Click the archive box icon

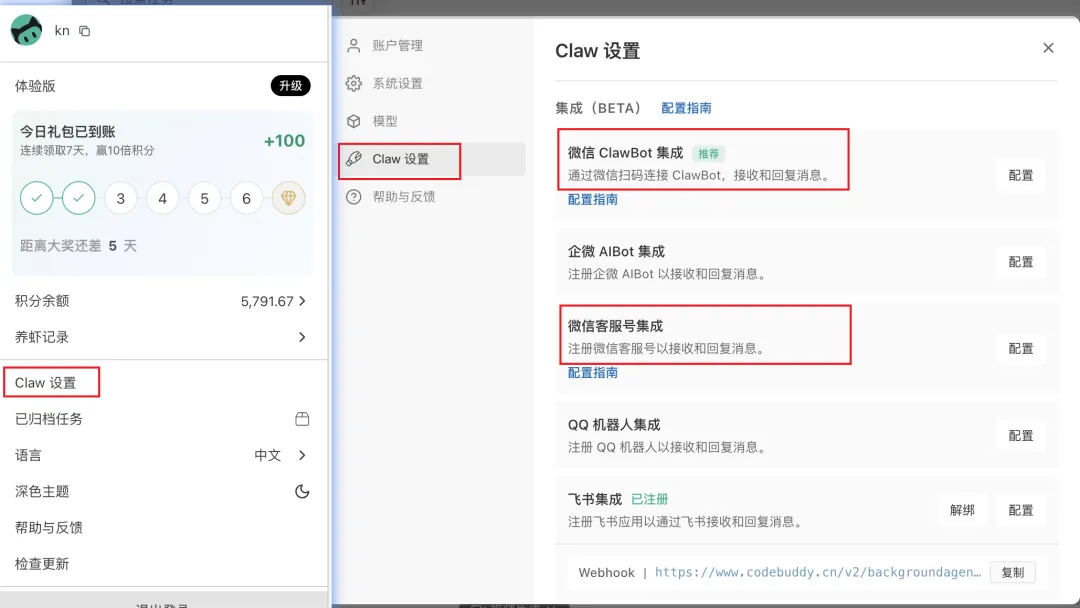[302, 419]
